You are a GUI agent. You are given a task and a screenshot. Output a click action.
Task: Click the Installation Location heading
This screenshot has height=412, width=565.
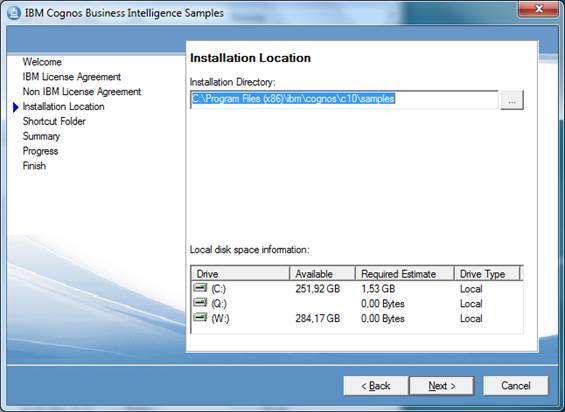[250, 58]
